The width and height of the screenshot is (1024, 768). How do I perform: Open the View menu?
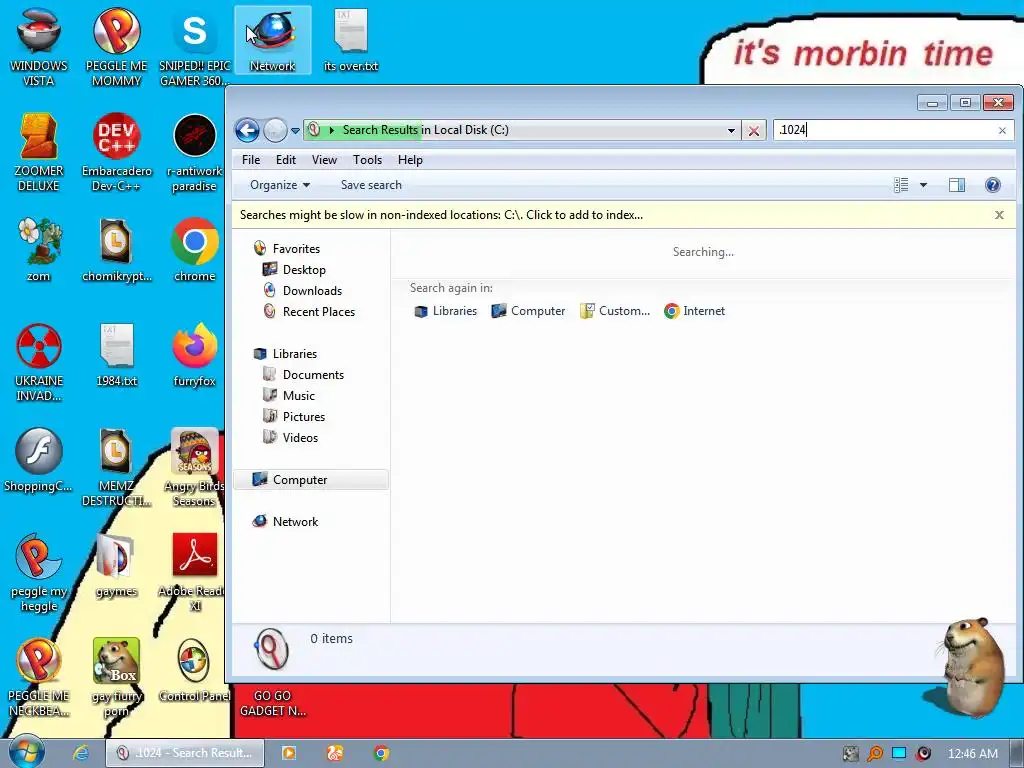coord(324,160)
